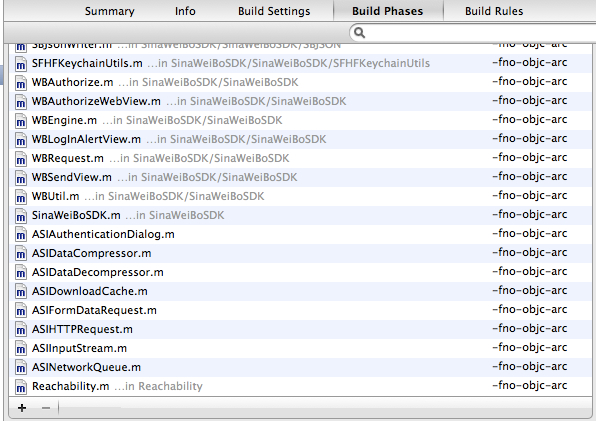596x421 pixels.
Task: Click the magnifying glass search icon
Action: (359, 33)
